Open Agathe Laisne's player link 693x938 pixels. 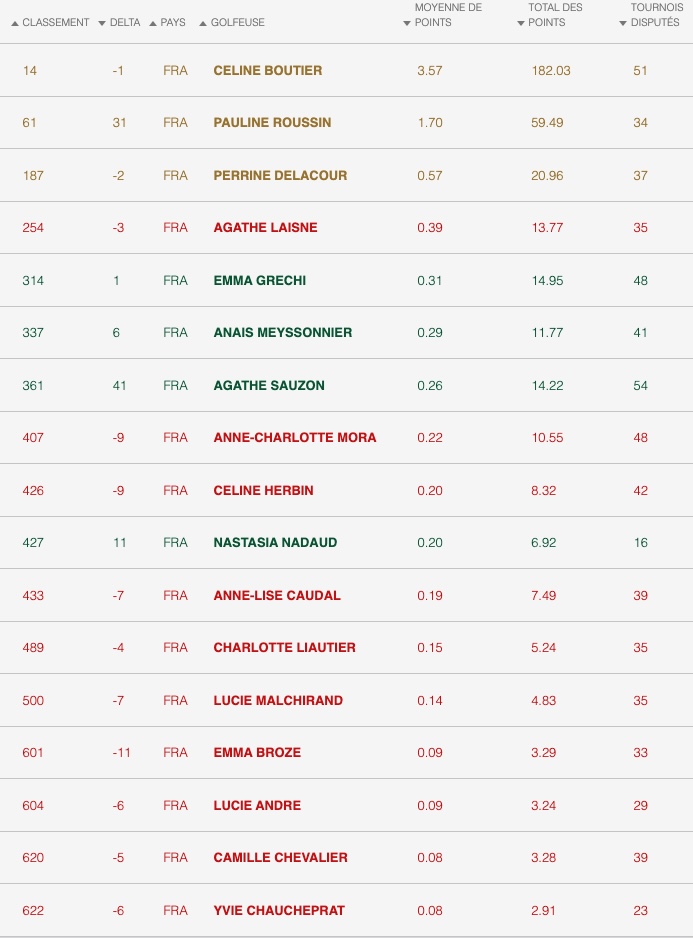click(265, 227)
